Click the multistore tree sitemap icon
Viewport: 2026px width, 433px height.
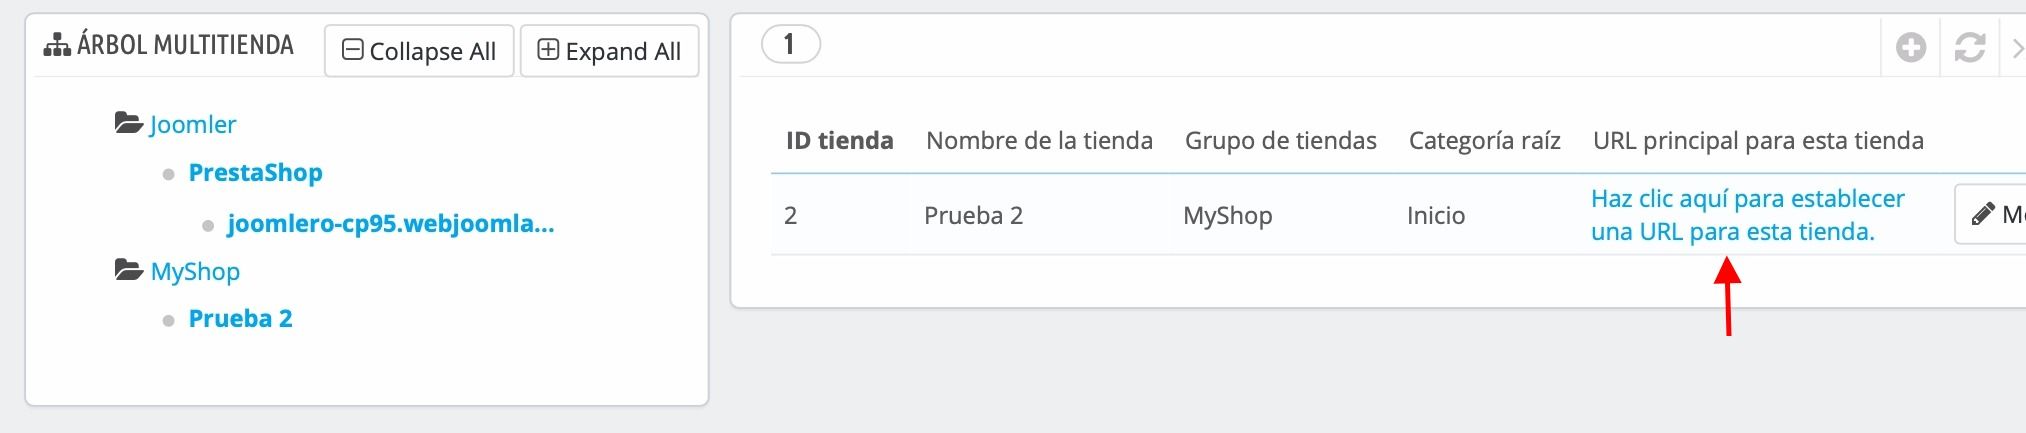click(57, 45)
